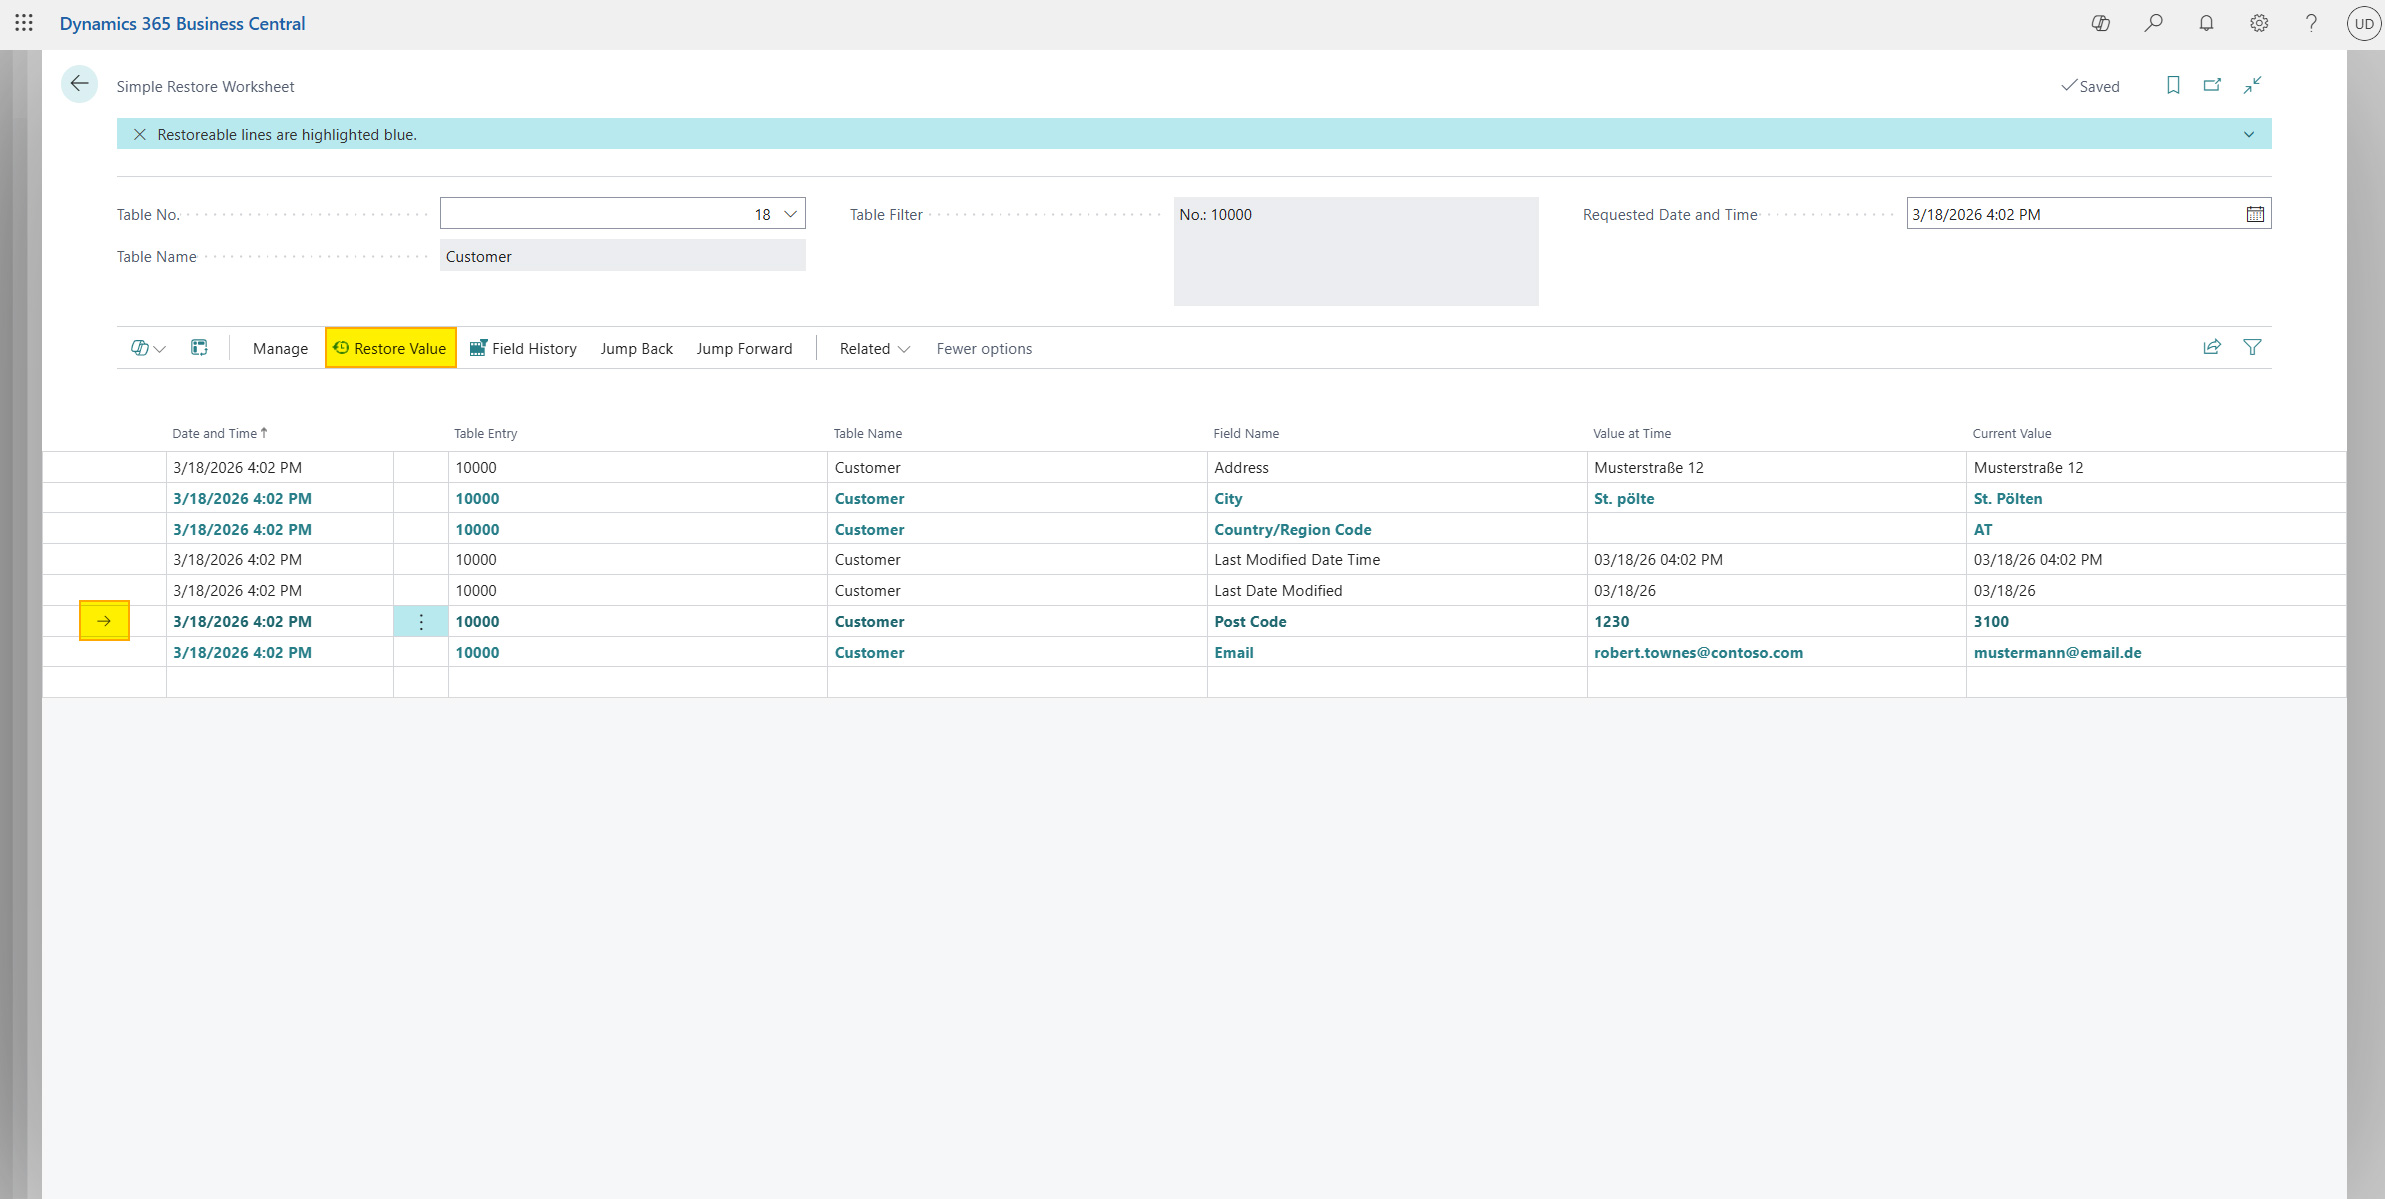Open the app launcher waffle icon
This screenshot has height=1199, width=2385.
pyautogui.click(x=24, y=22)
